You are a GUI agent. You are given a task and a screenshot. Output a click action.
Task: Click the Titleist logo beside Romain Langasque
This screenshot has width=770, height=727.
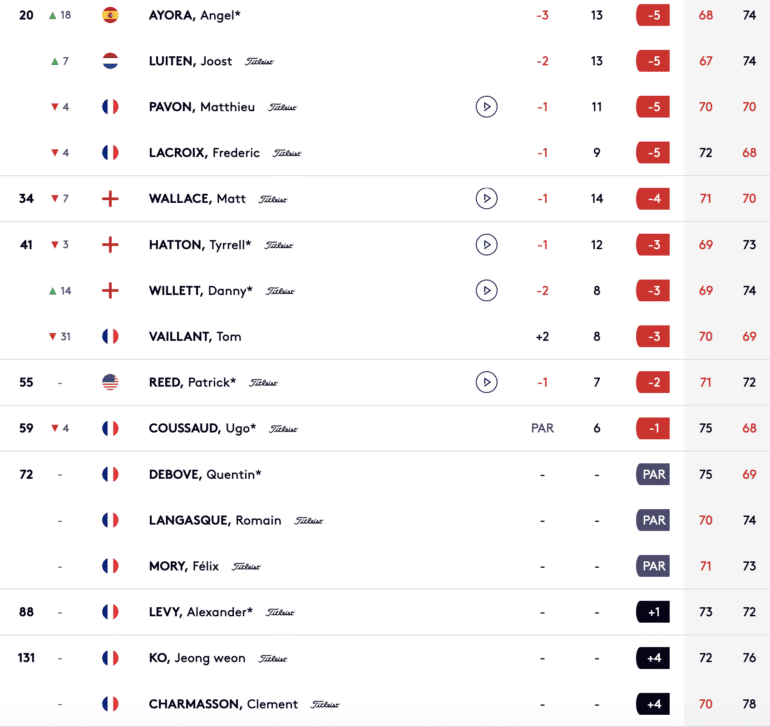click(x=308, y=521)
